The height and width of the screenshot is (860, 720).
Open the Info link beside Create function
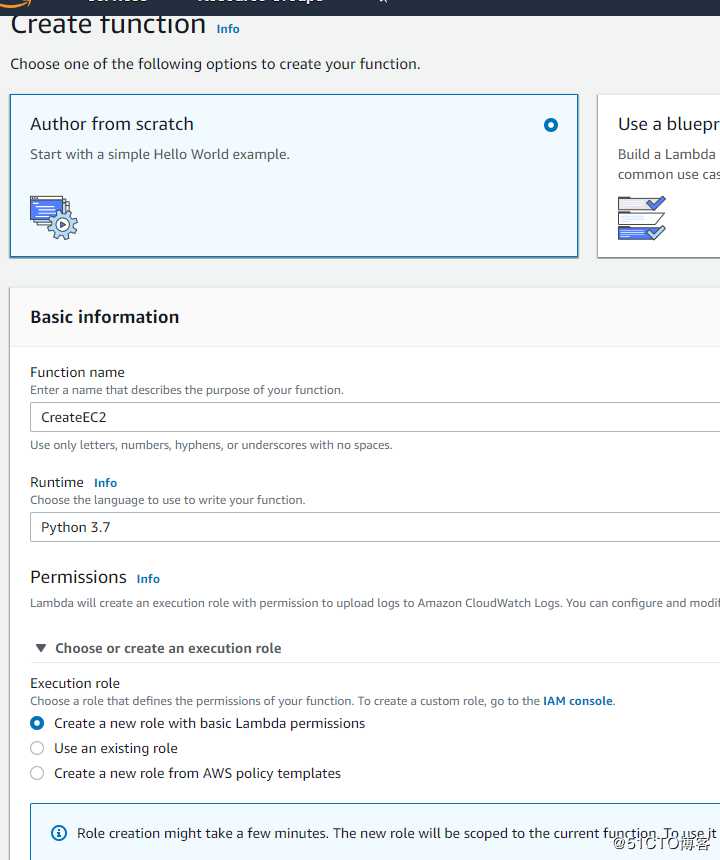click(x=228, y=29)
